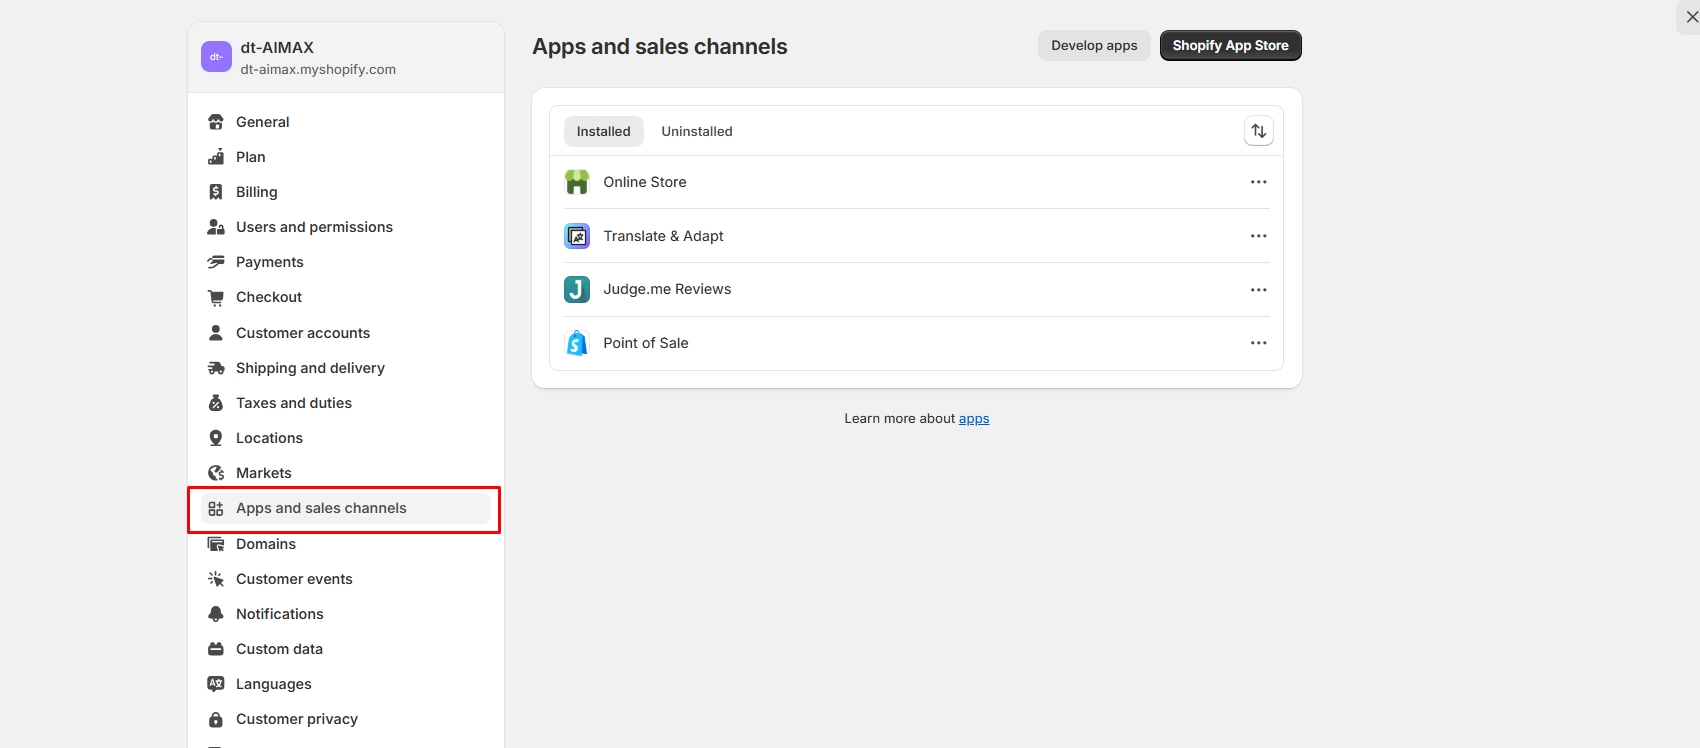Follow the 'apps' learn more link
Viewport: 1700px width, 748px height.
(x=973, y=419)
